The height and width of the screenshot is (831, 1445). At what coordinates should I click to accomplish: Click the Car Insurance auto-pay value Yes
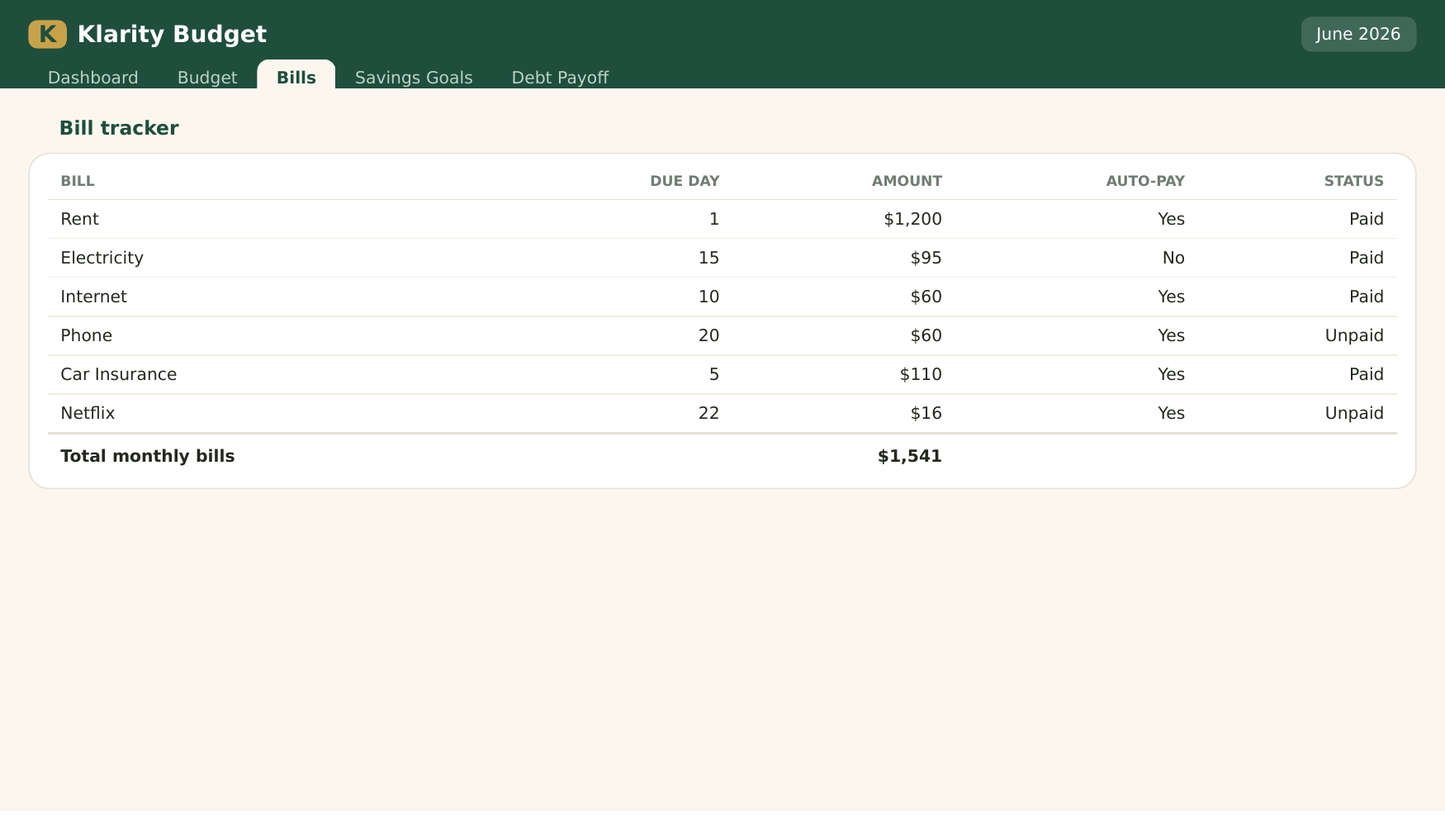(1171, 374)
